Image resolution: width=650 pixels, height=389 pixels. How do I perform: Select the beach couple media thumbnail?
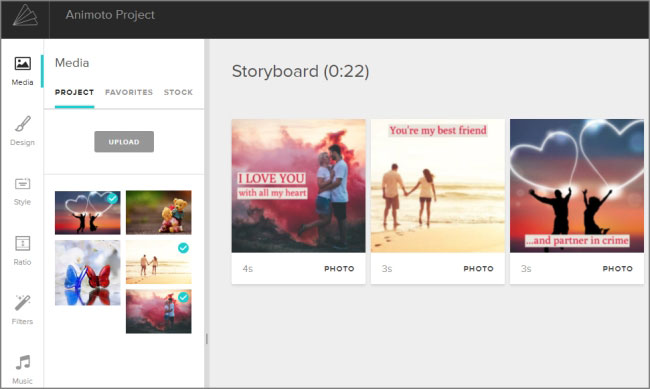(x=159, y=262)
